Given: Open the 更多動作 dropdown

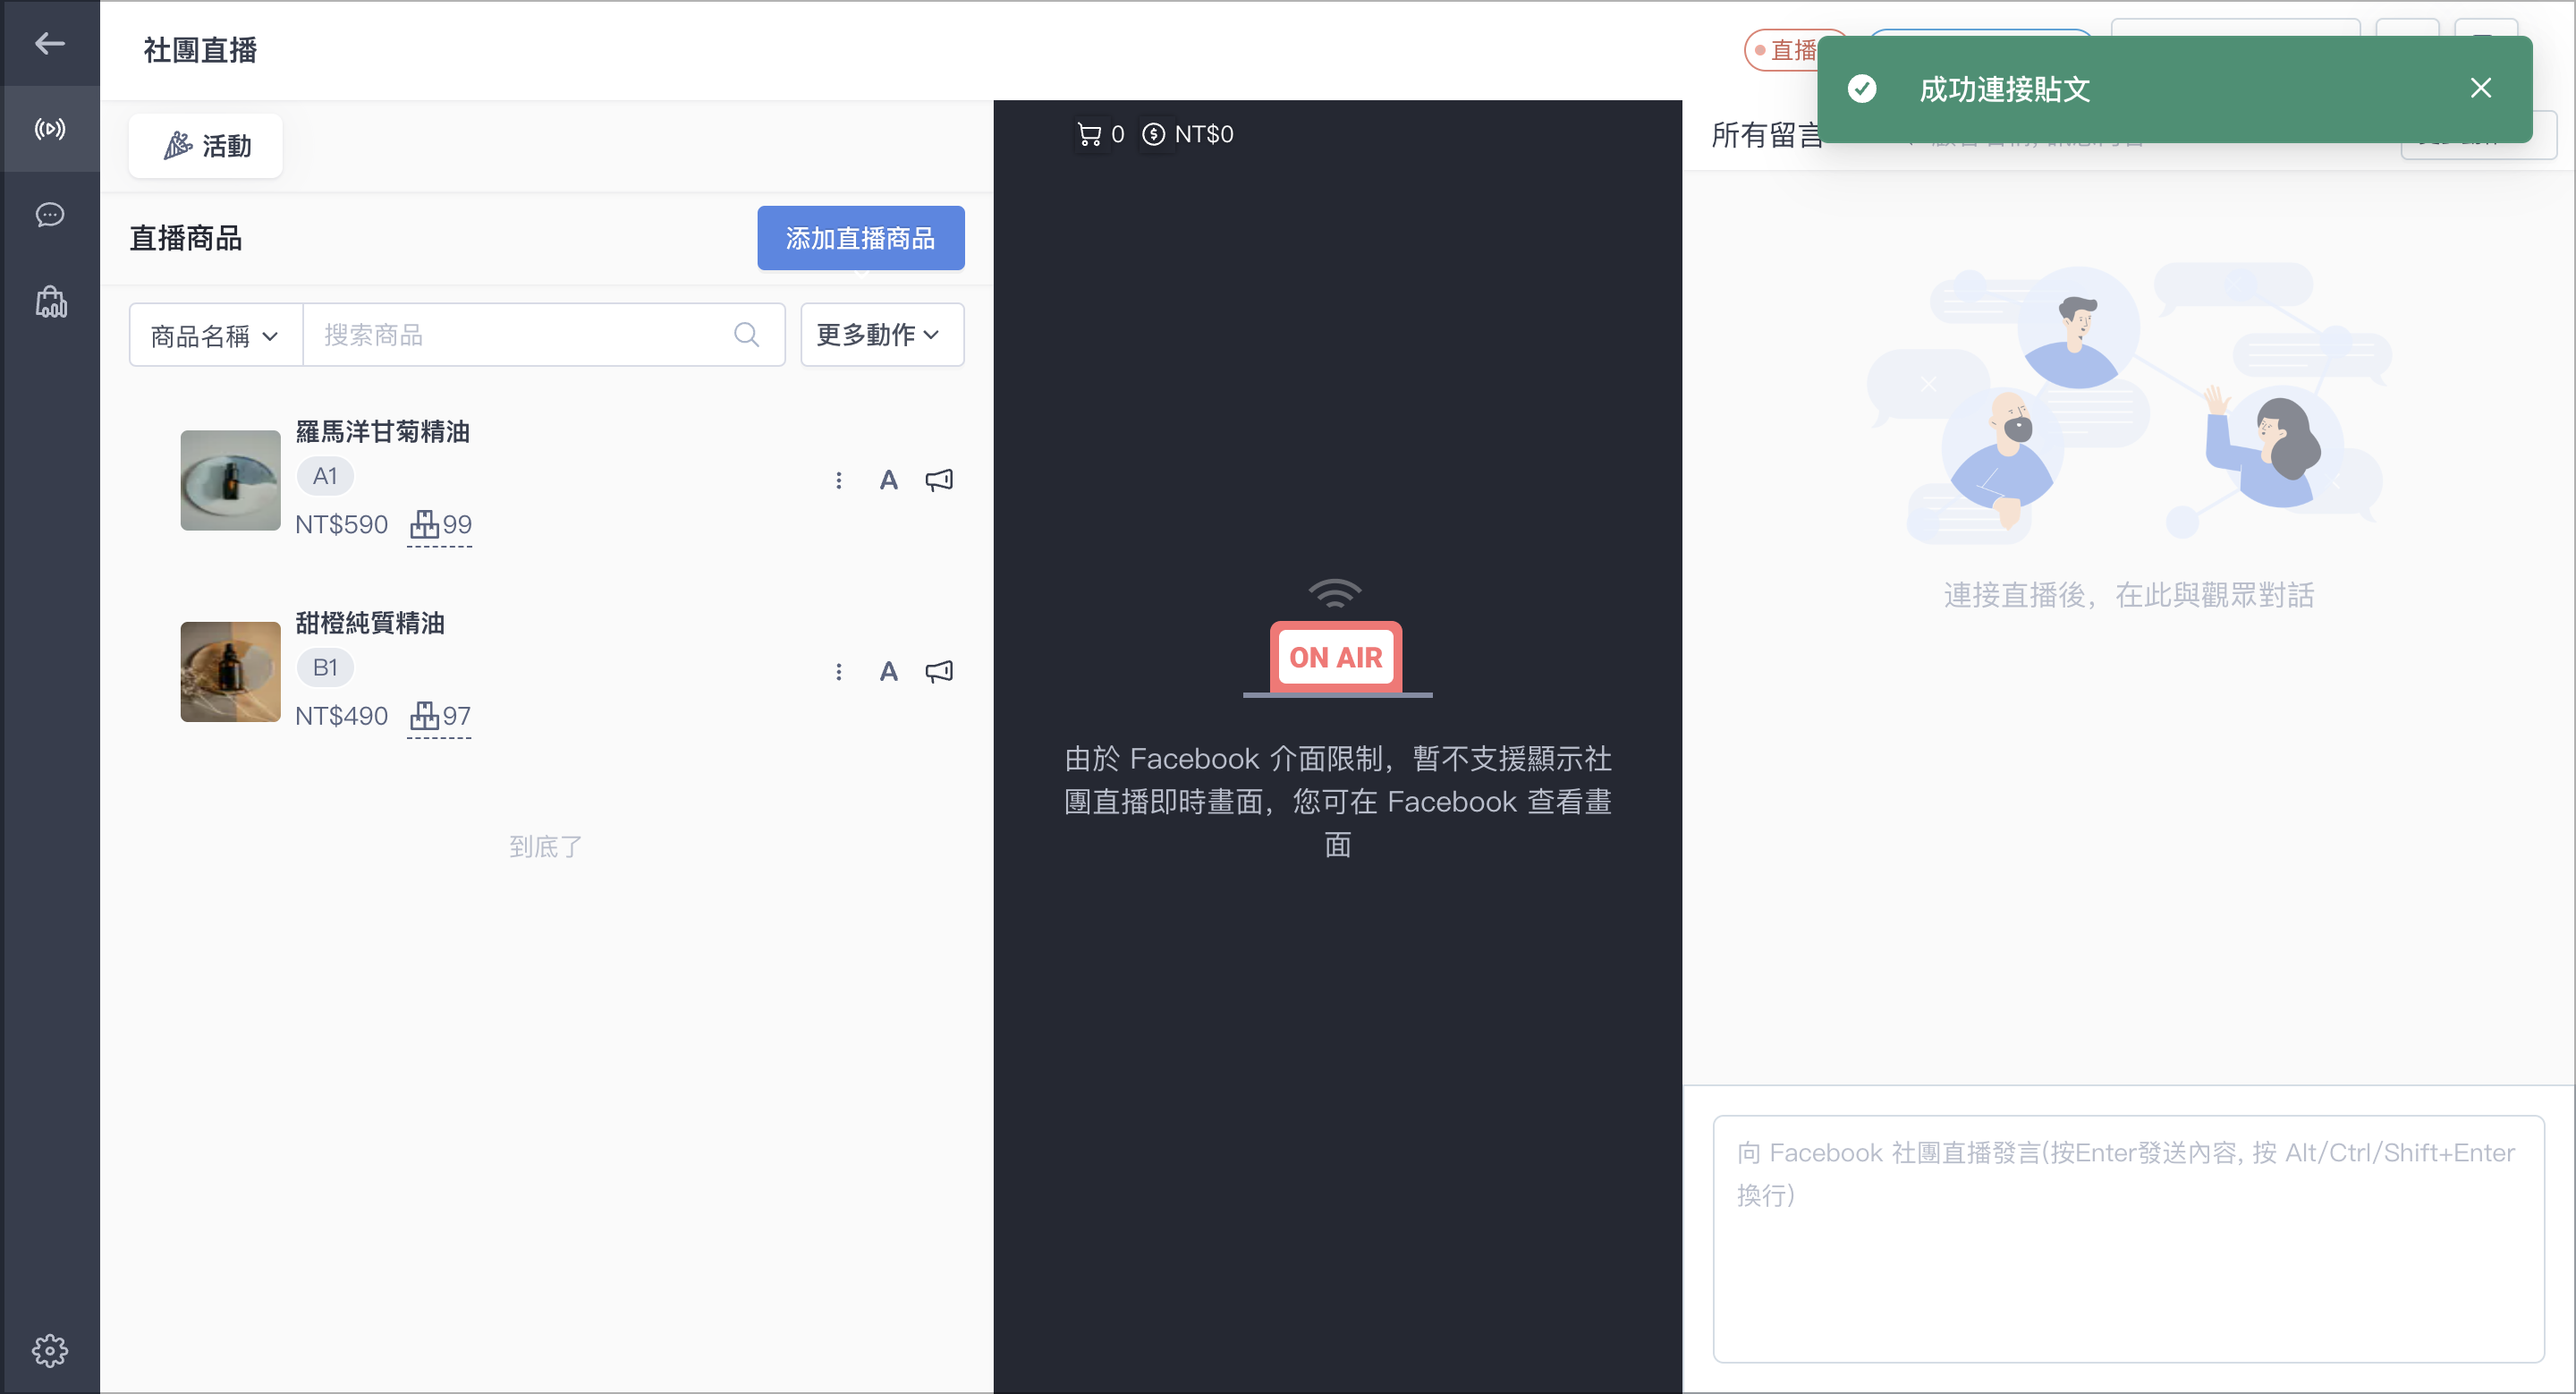Looking at the screenshot, I should (882, 335).
